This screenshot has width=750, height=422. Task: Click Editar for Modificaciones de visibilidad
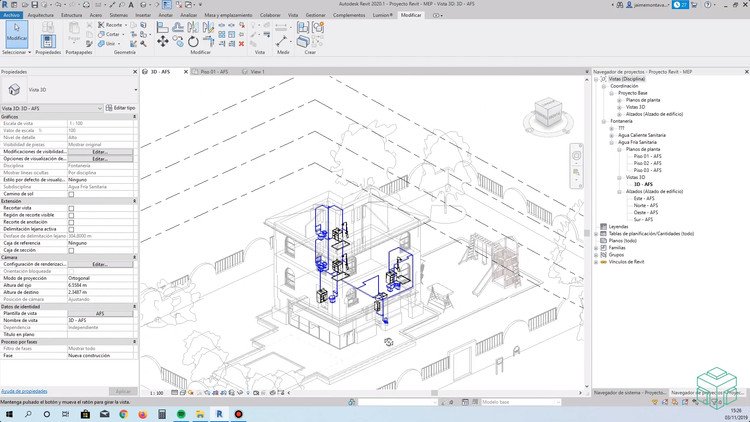point(99,152)
